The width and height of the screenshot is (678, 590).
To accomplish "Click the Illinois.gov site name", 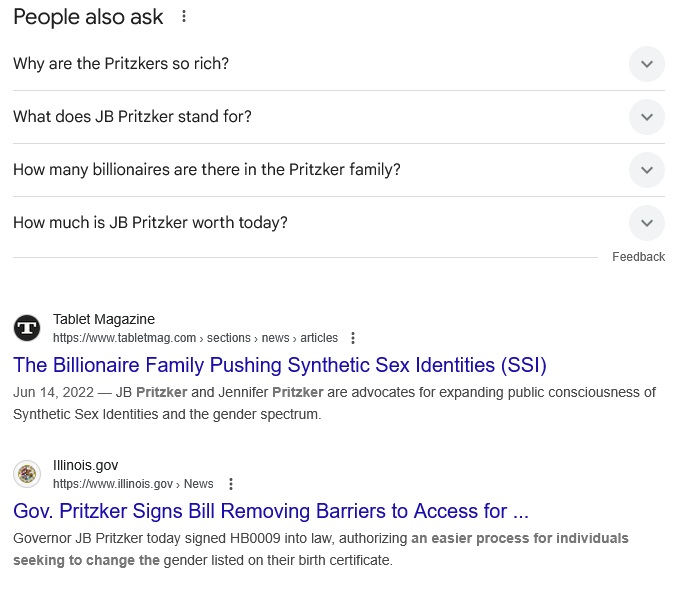I will 85,465.
